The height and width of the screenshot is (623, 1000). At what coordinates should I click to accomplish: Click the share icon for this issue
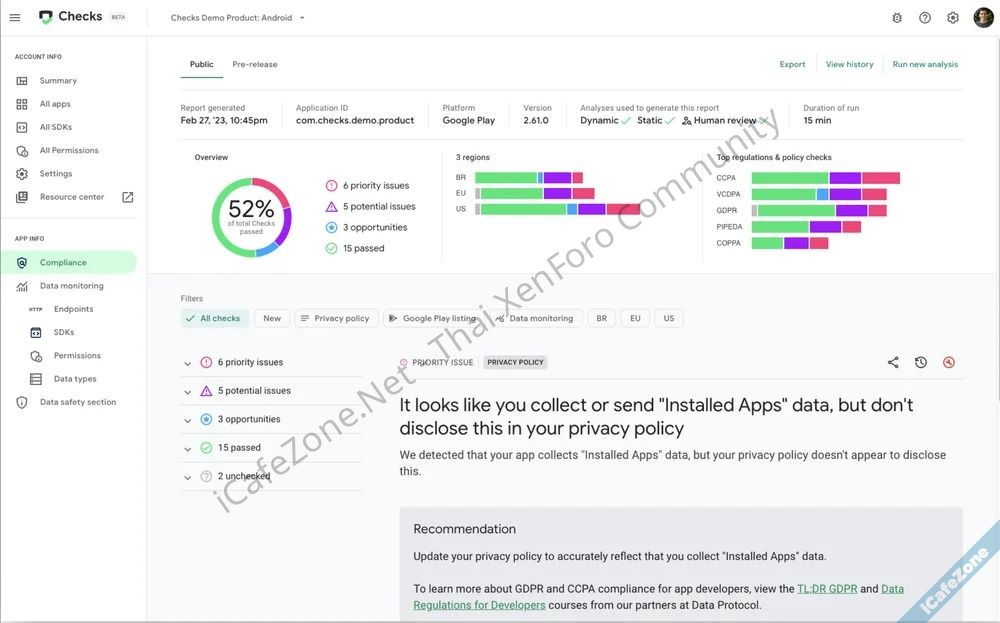(893, 362)
